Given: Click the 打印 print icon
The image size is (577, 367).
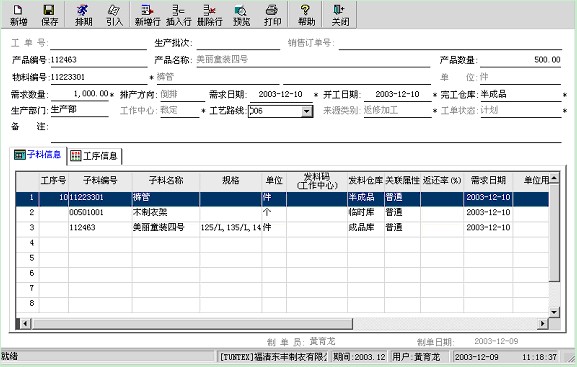Looking at the screenshot, I should pyautogui.click(x=272, y=15).
